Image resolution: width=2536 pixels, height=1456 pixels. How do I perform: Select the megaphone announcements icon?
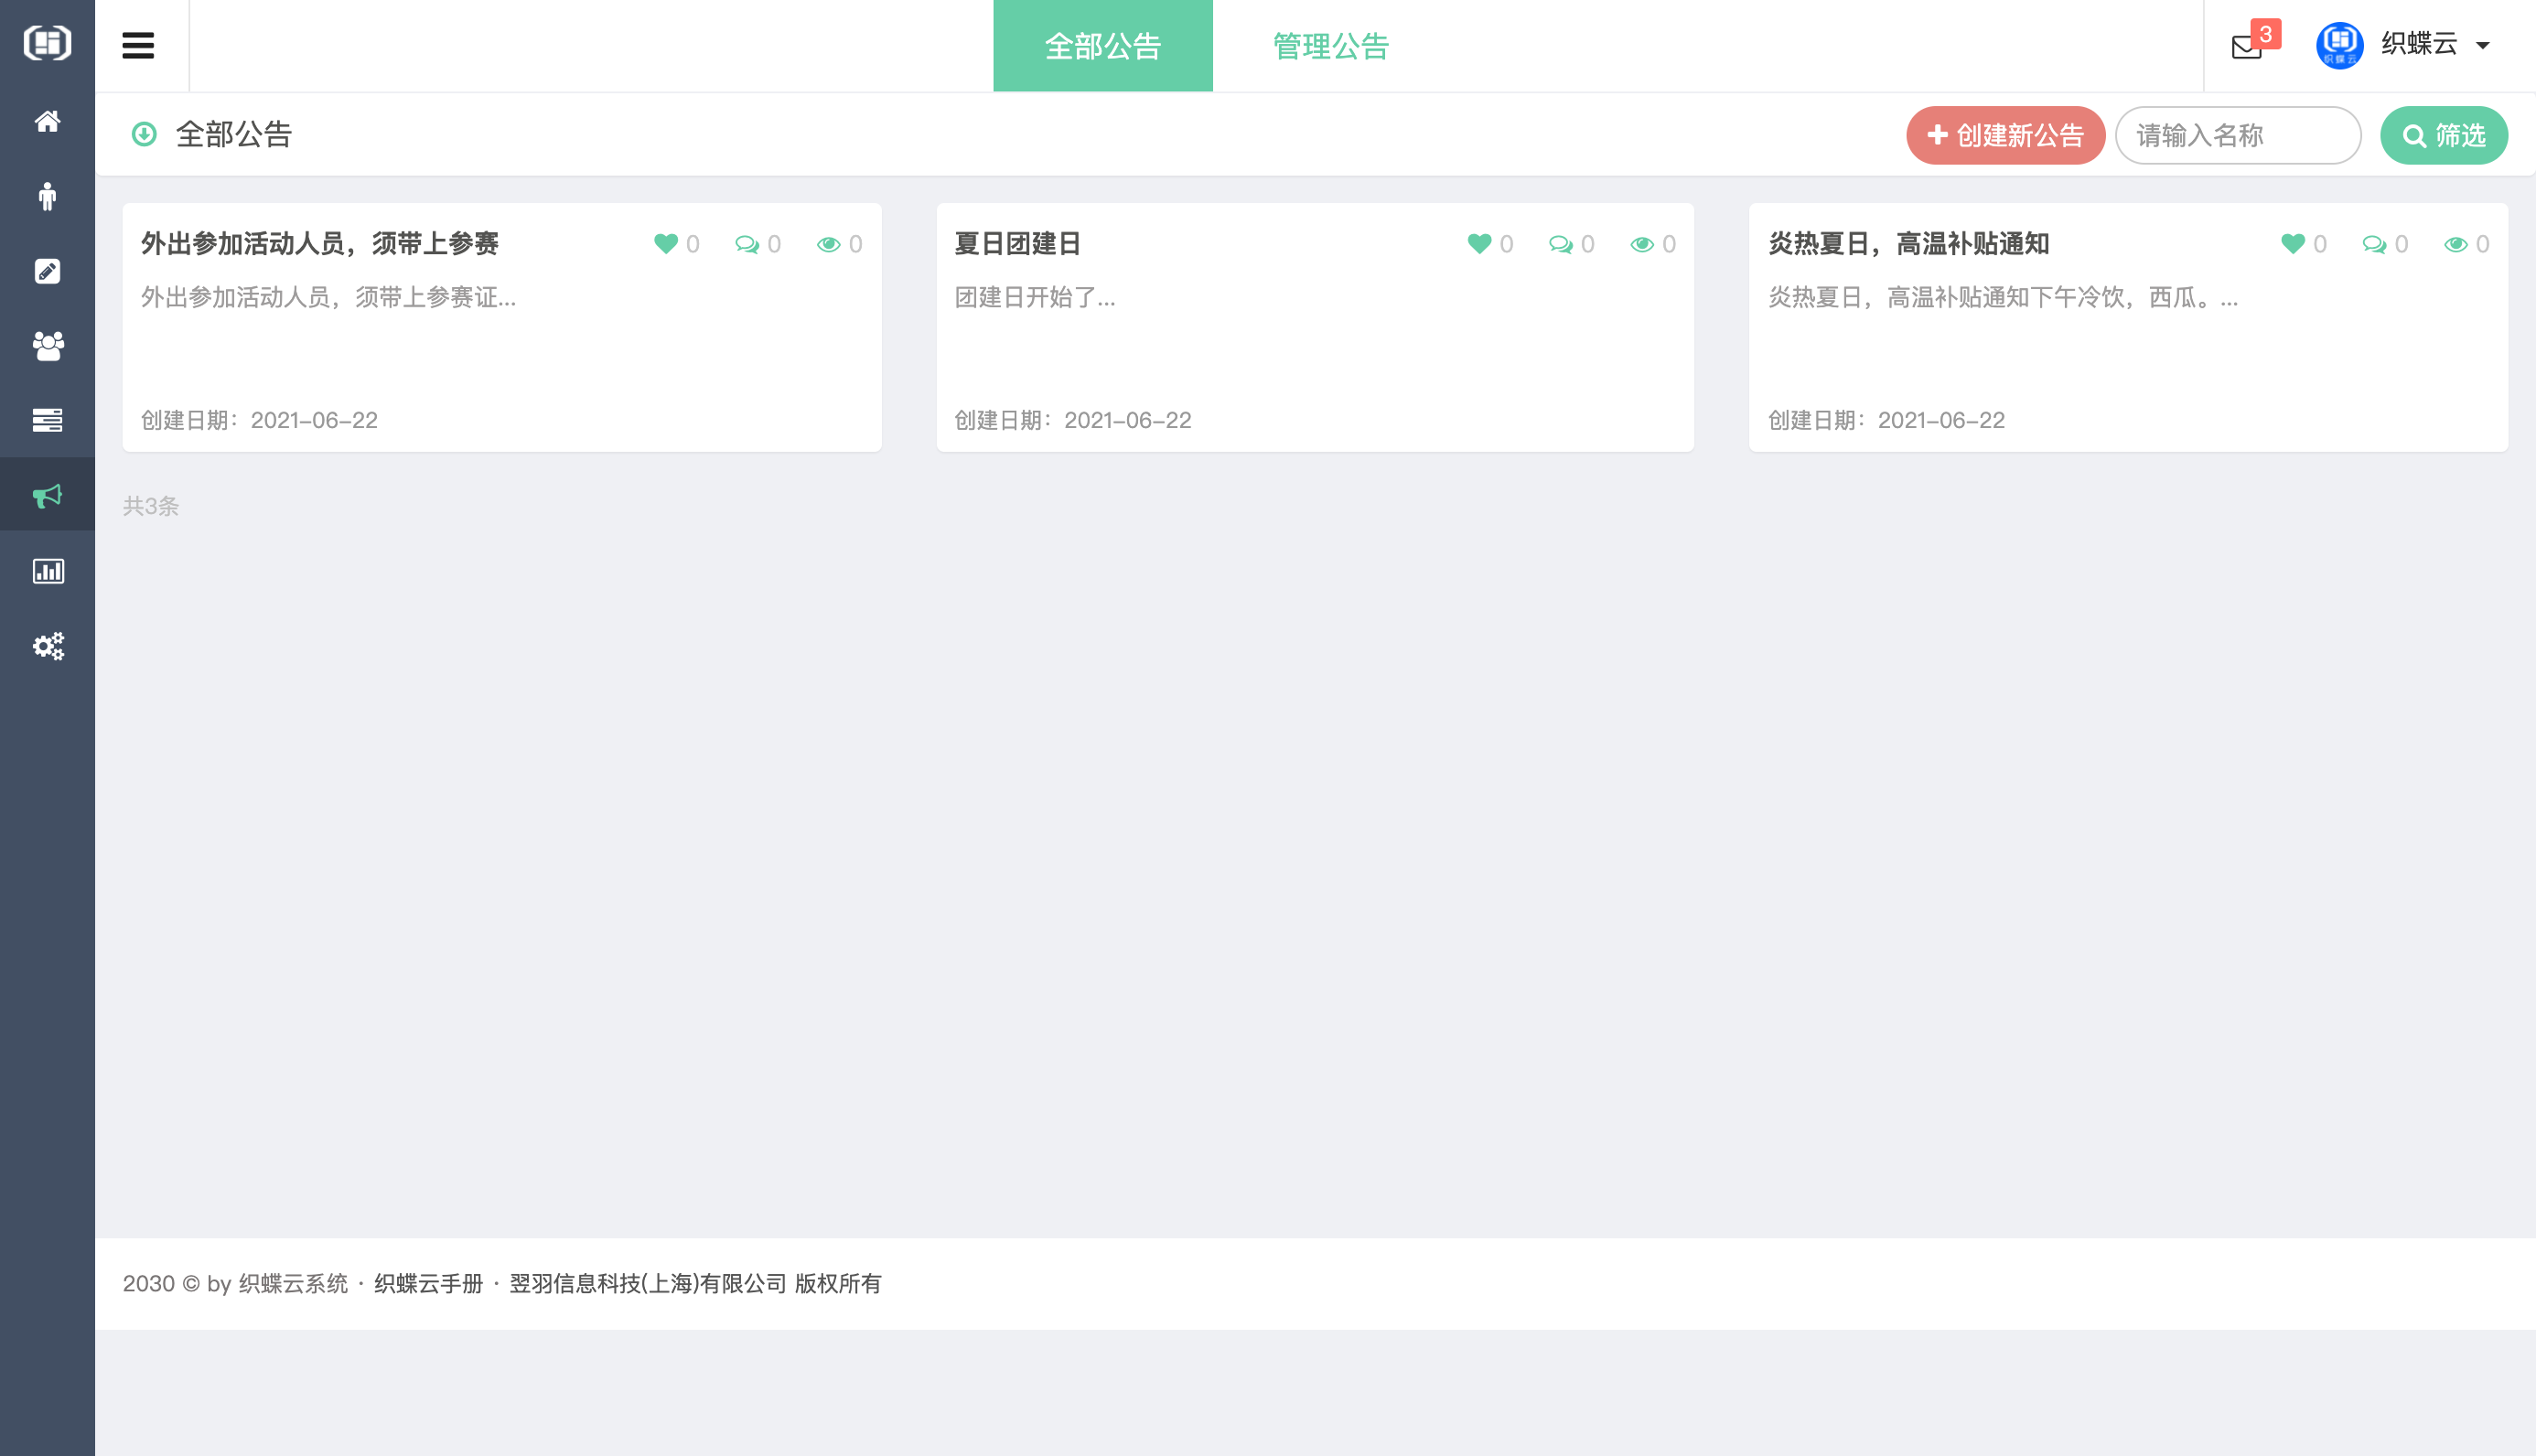click(x=47, y=494)
